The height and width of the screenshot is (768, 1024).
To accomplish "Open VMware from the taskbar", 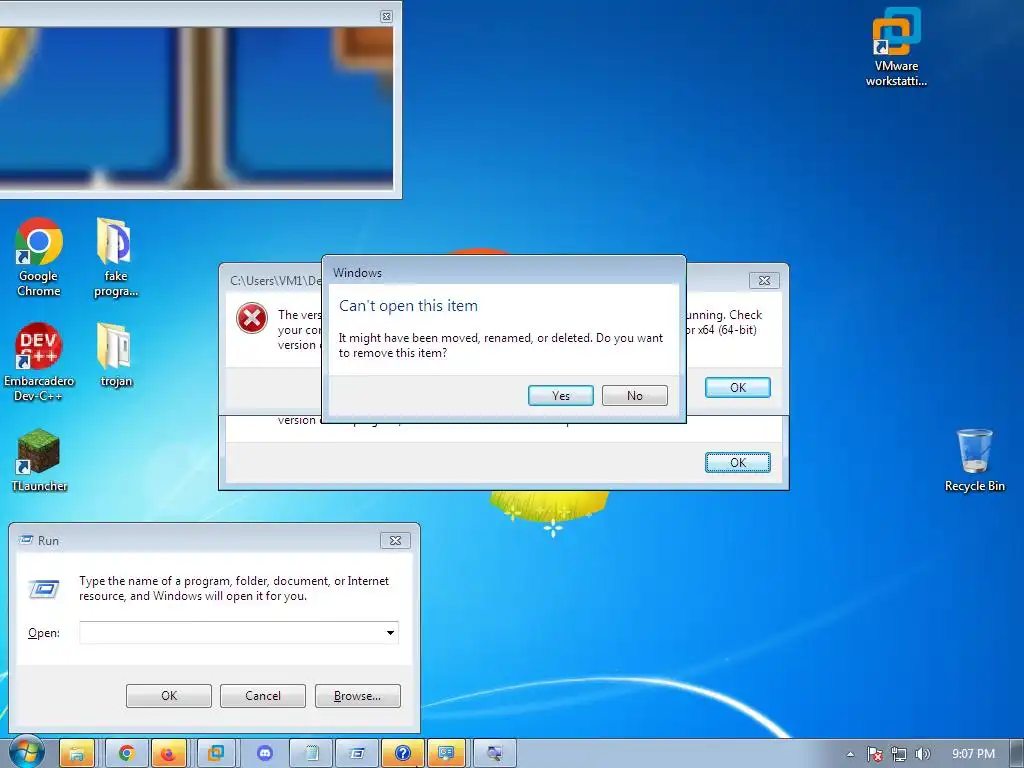I will pyautogui.click(x=216, y=753).
